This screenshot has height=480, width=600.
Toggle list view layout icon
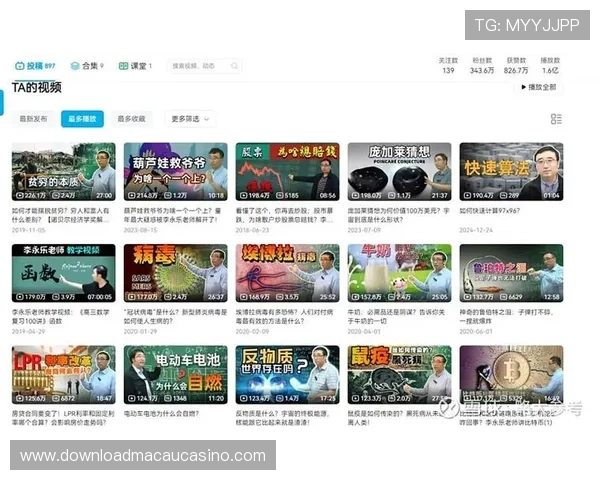point(556,119)
